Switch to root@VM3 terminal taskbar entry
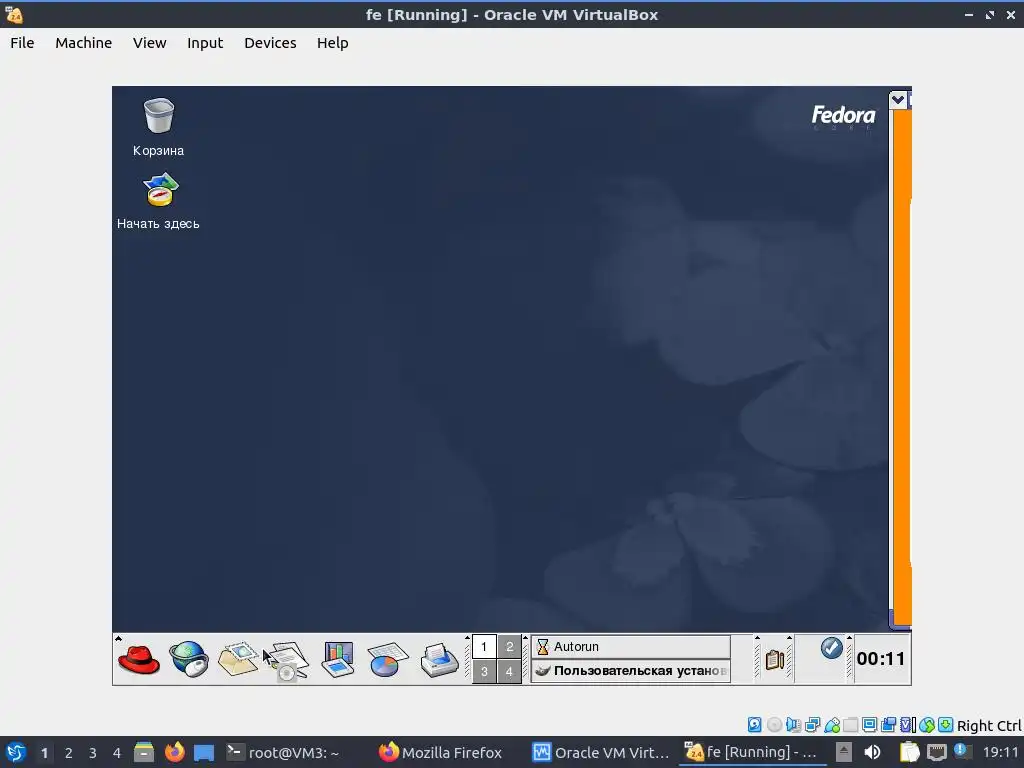The height and width of the screenshot is (768, 1024). (283, 752)
